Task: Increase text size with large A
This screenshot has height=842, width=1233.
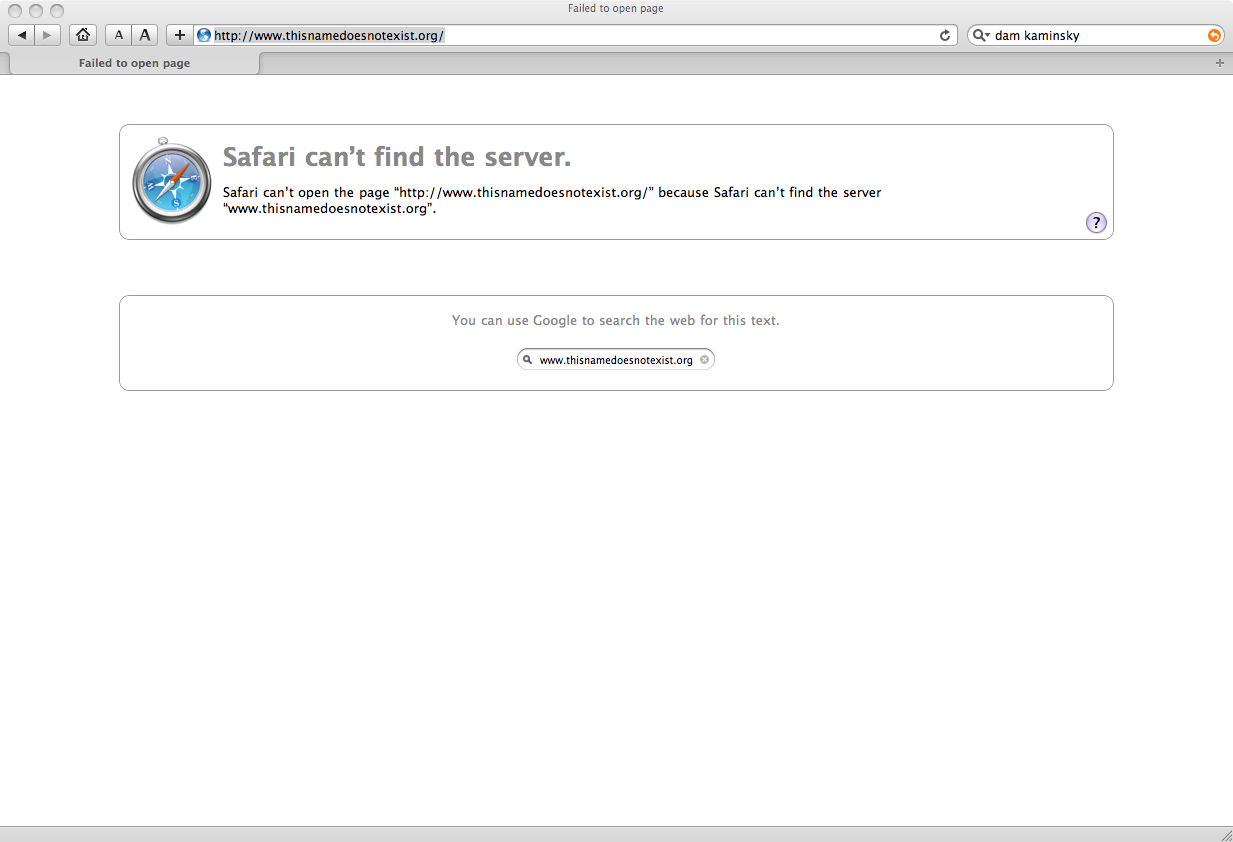Action: tap(145, 35)
